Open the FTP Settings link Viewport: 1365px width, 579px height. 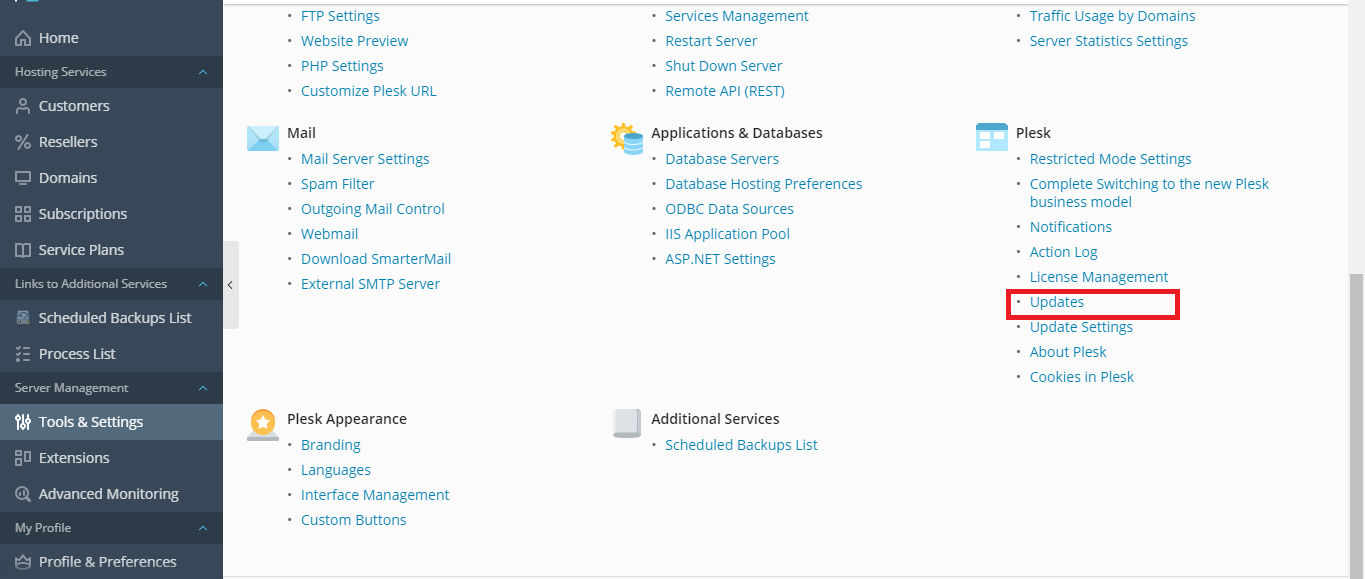(x=340, y=16)
